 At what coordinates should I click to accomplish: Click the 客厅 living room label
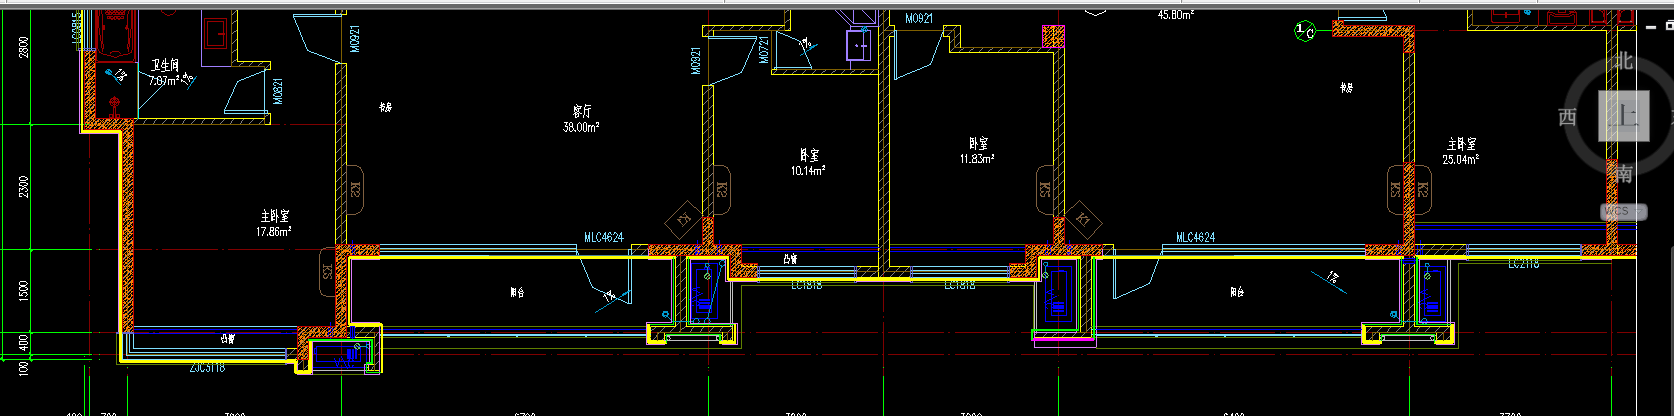pyautogui.click(x=581, y=111)
